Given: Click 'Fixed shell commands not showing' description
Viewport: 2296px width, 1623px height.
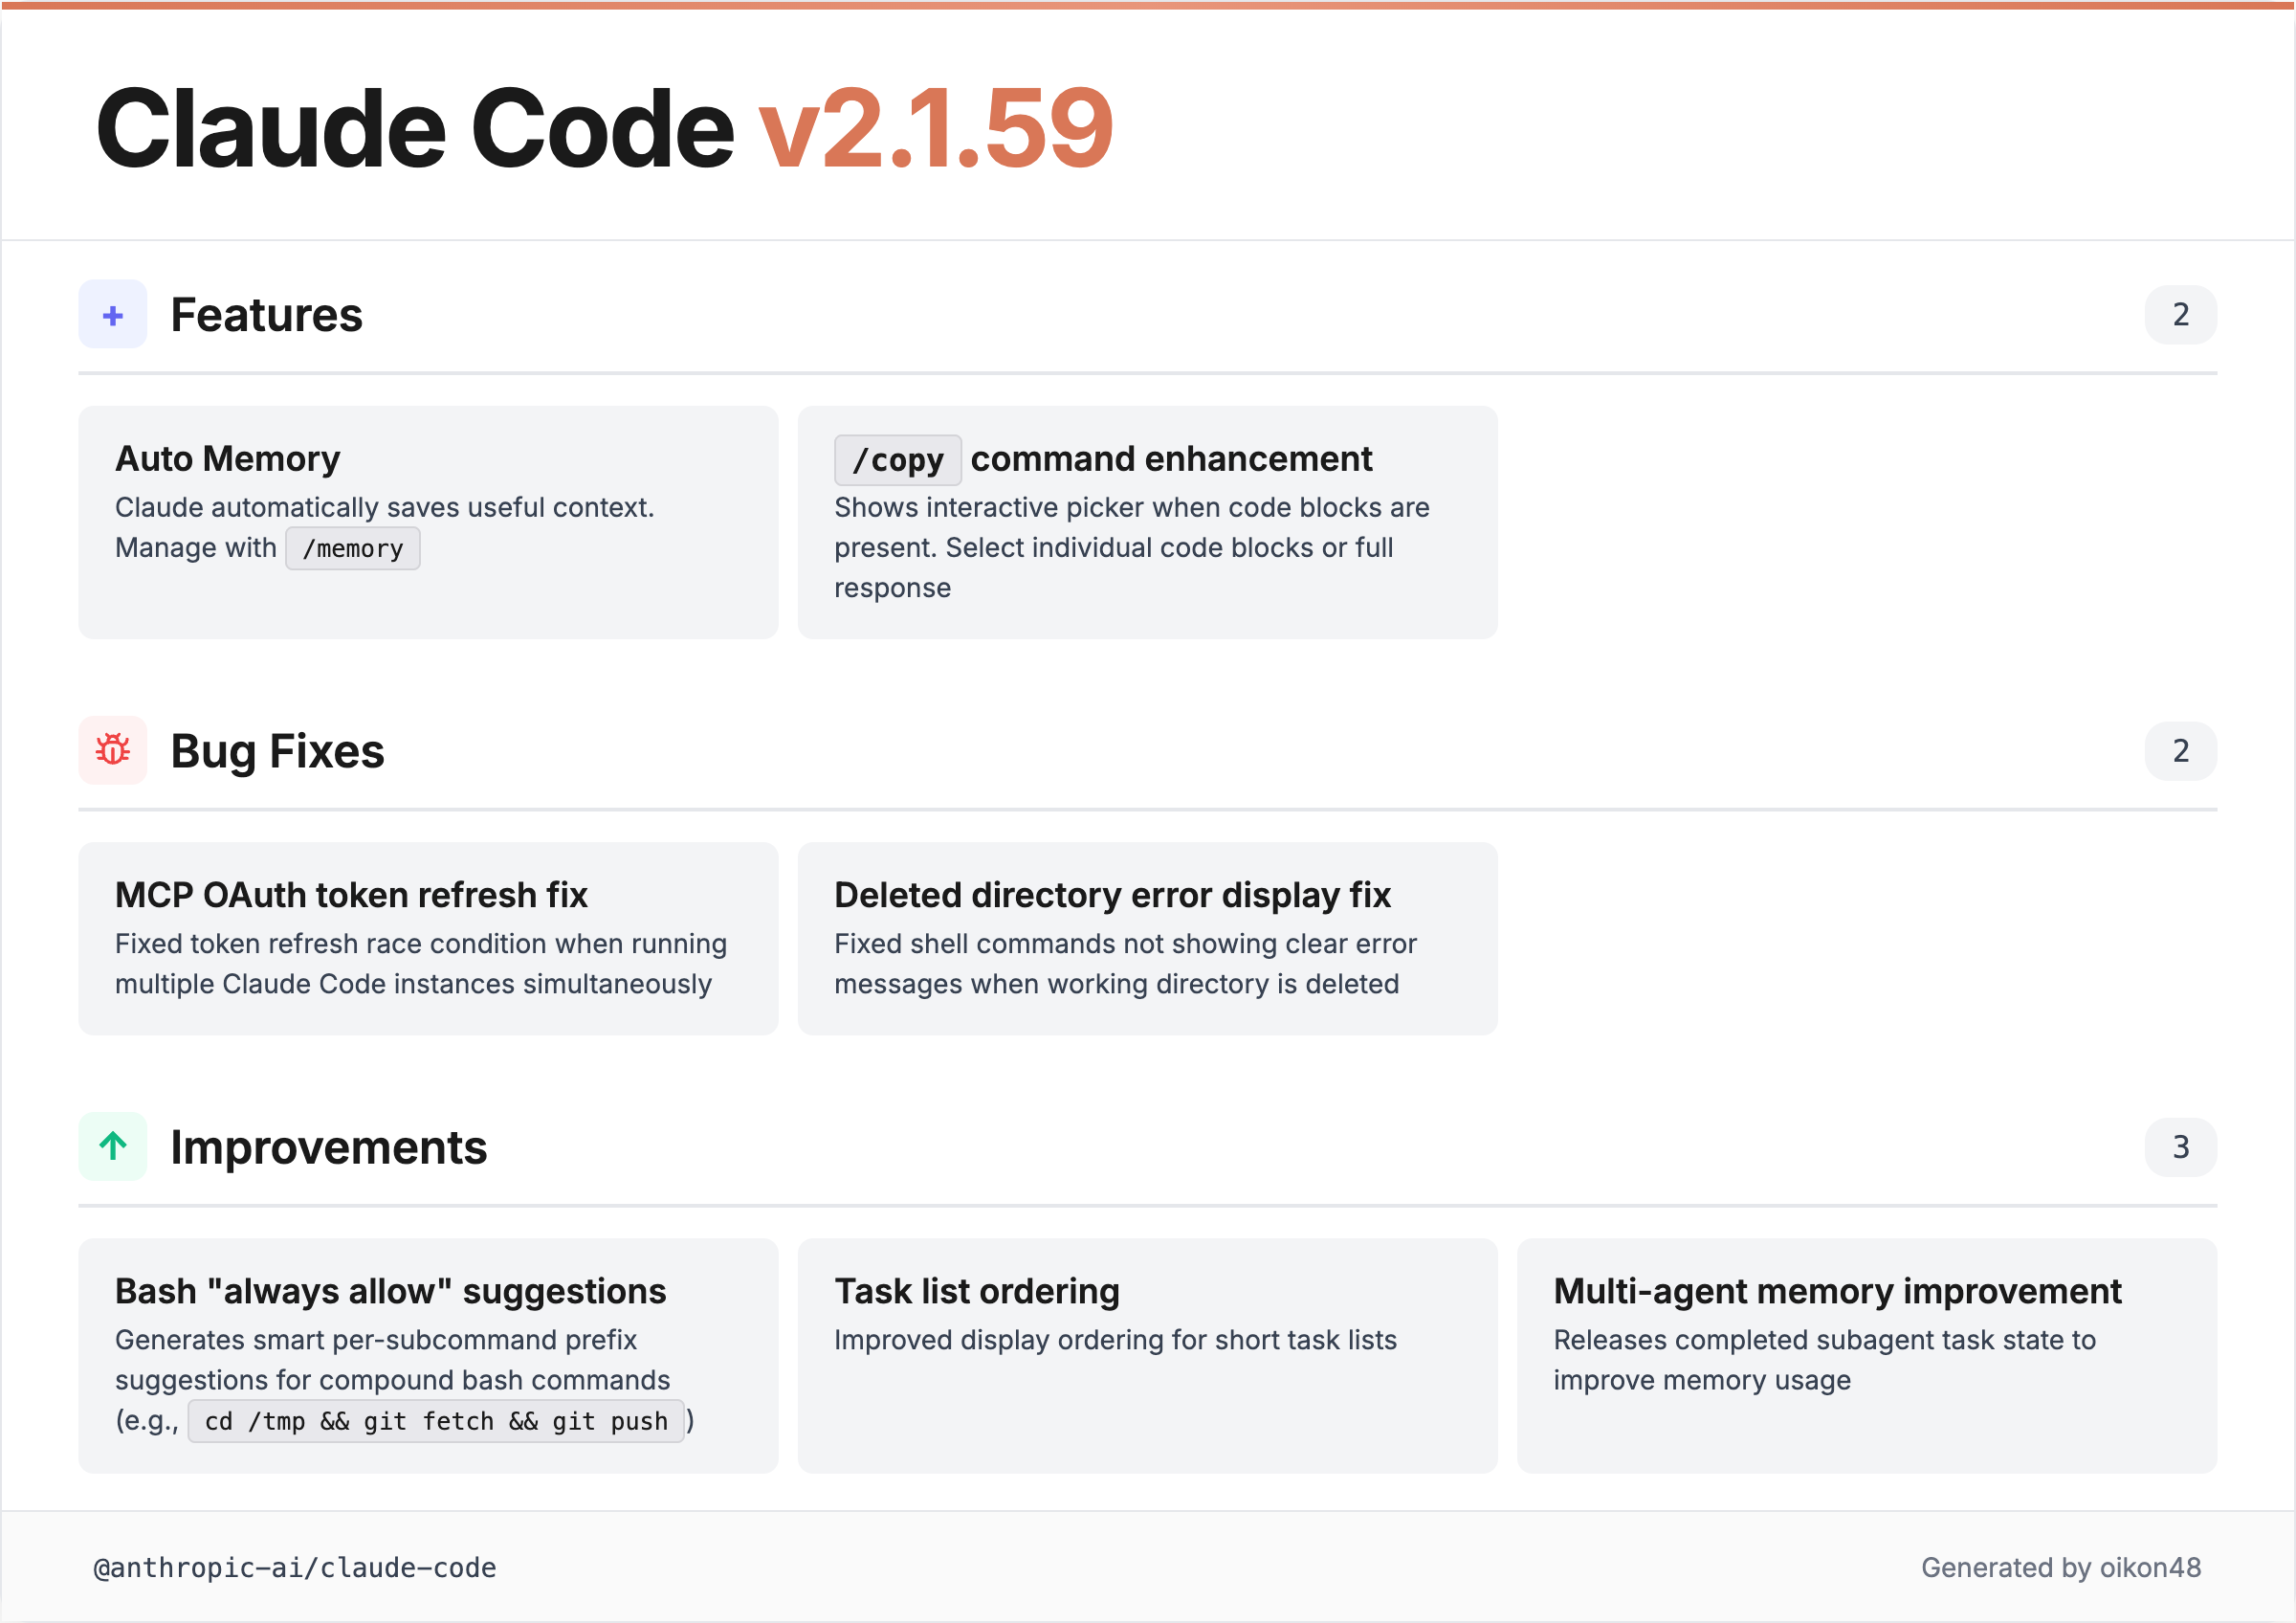Looking at the screenshot, I should (x=1125, y=963).
